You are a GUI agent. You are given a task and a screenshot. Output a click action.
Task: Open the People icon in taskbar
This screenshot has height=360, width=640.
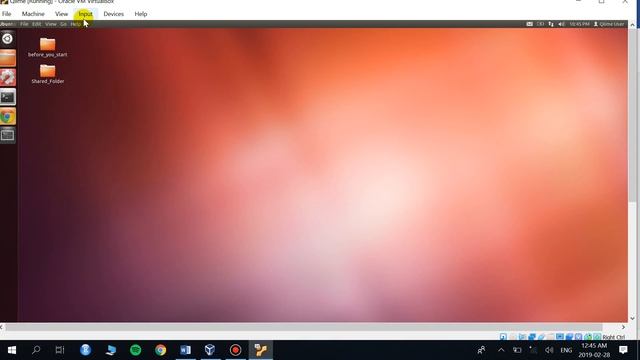[482, 350]
